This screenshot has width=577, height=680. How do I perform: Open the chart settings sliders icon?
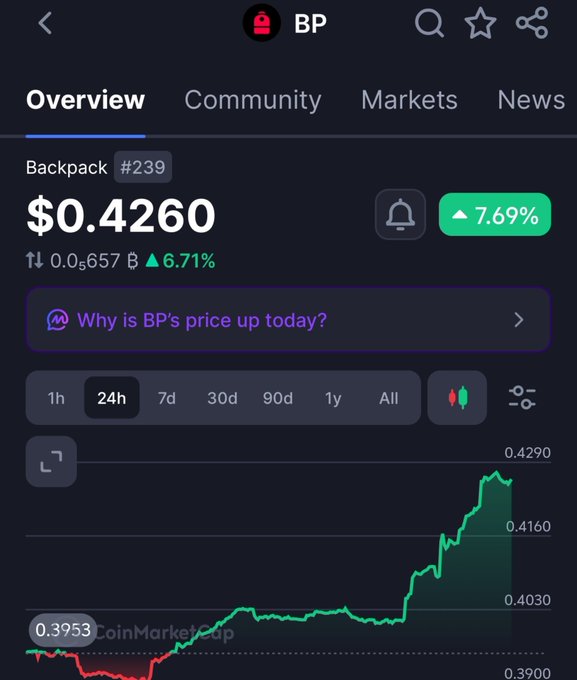(x=522, y=397)
